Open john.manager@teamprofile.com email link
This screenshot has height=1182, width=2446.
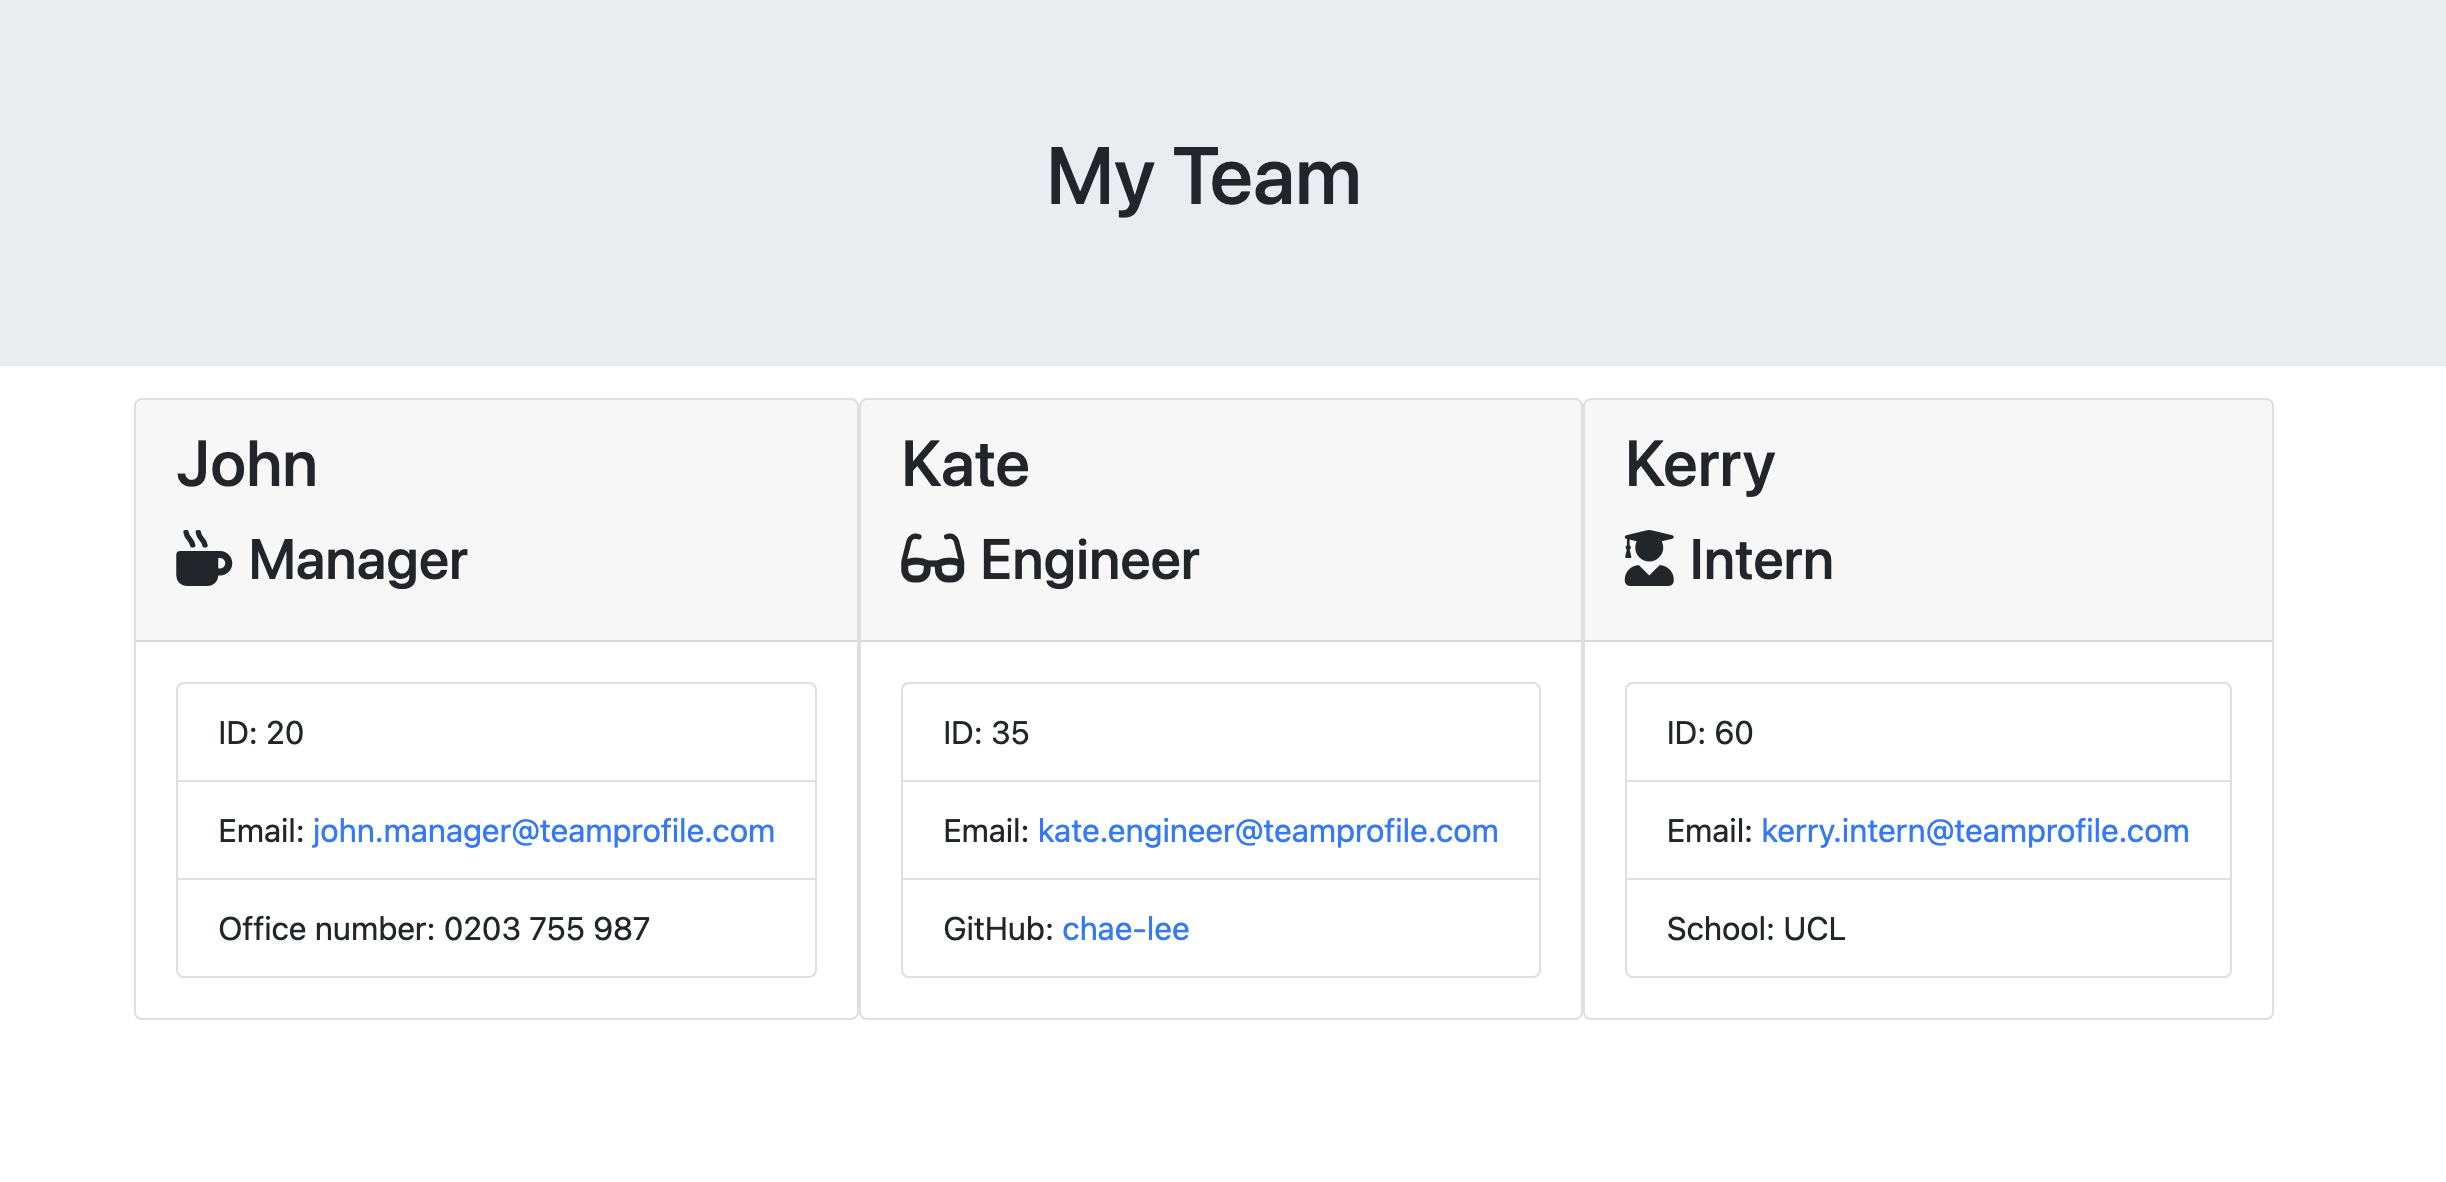(544, 831)
